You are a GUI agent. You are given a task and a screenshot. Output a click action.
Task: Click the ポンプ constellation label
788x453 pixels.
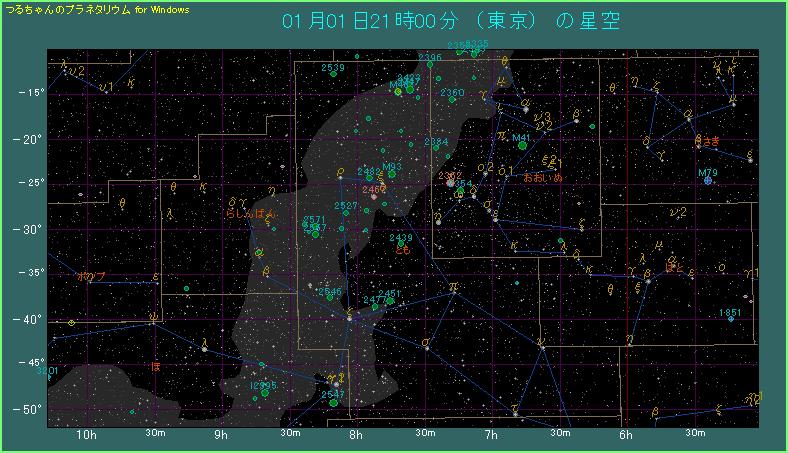pyautogui.click(x=91, y=276)
